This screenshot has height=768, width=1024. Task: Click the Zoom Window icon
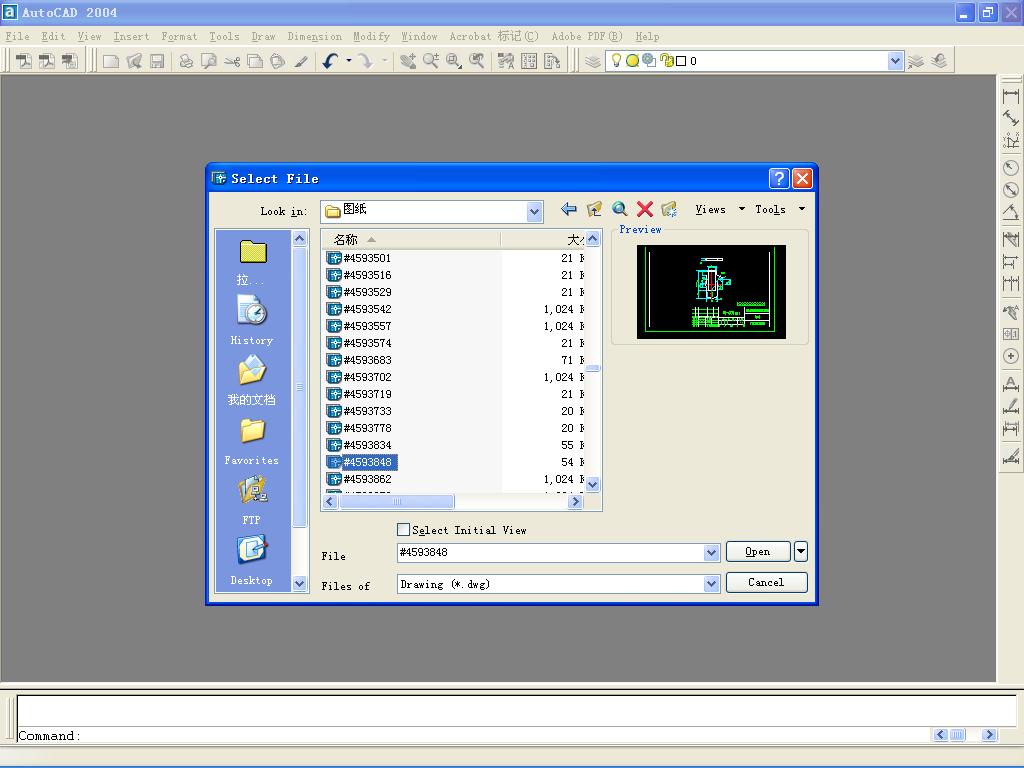[454, 61]
